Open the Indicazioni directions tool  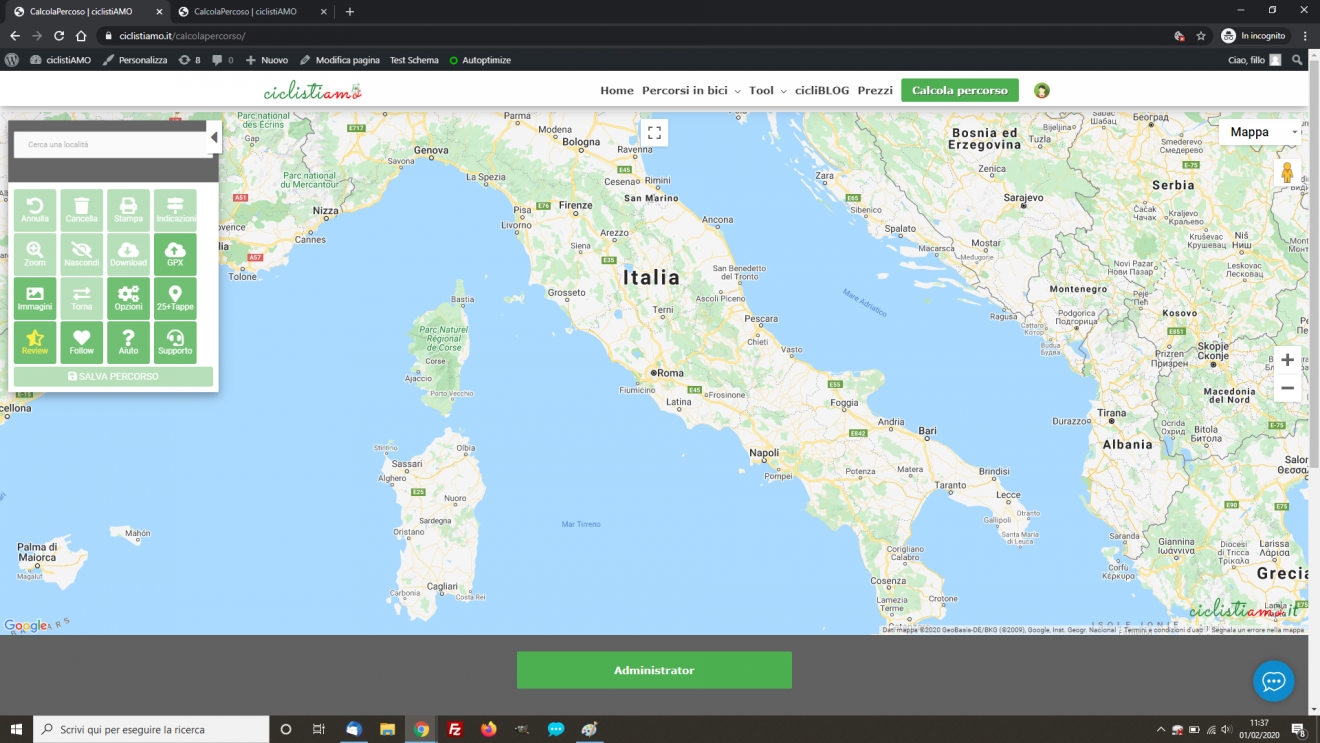(x=175, y=210)
